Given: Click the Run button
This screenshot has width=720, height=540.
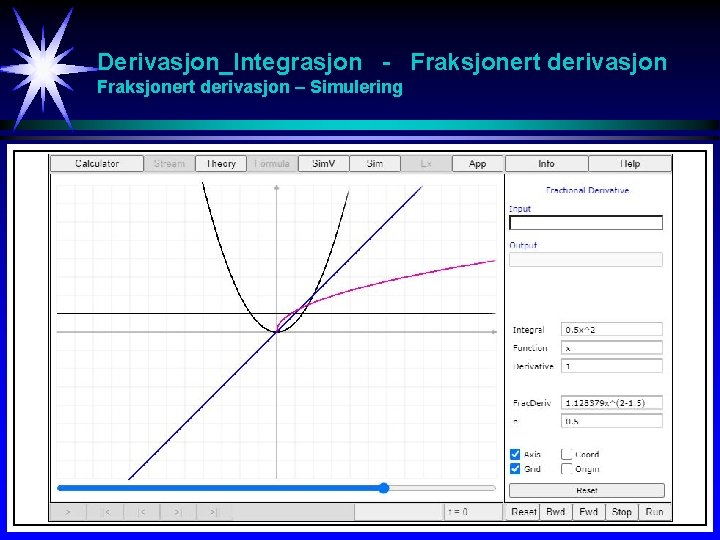Looking at the screenshot, I should [654, 512].
